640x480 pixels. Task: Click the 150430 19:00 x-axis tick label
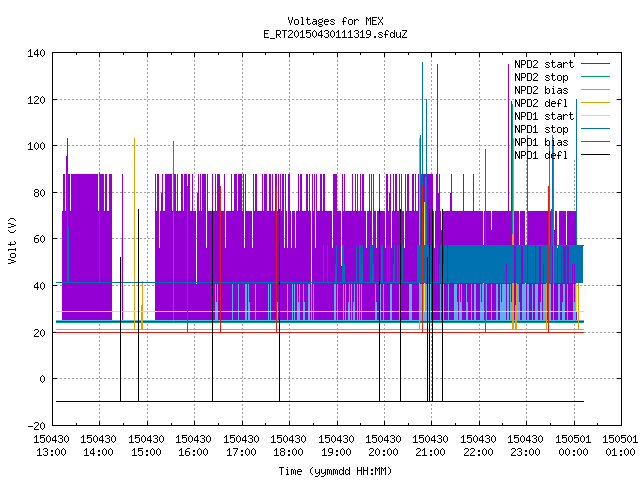coord(336,446)
